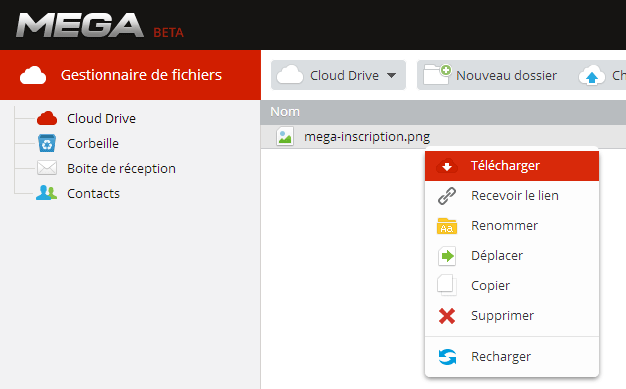Click the grey cloud icon in toolbar

click(290, 75)
